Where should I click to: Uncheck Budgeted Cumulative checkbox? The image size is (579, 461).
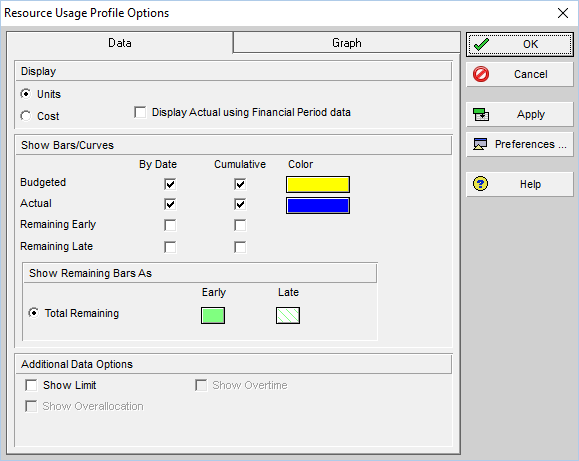(240, 184)
